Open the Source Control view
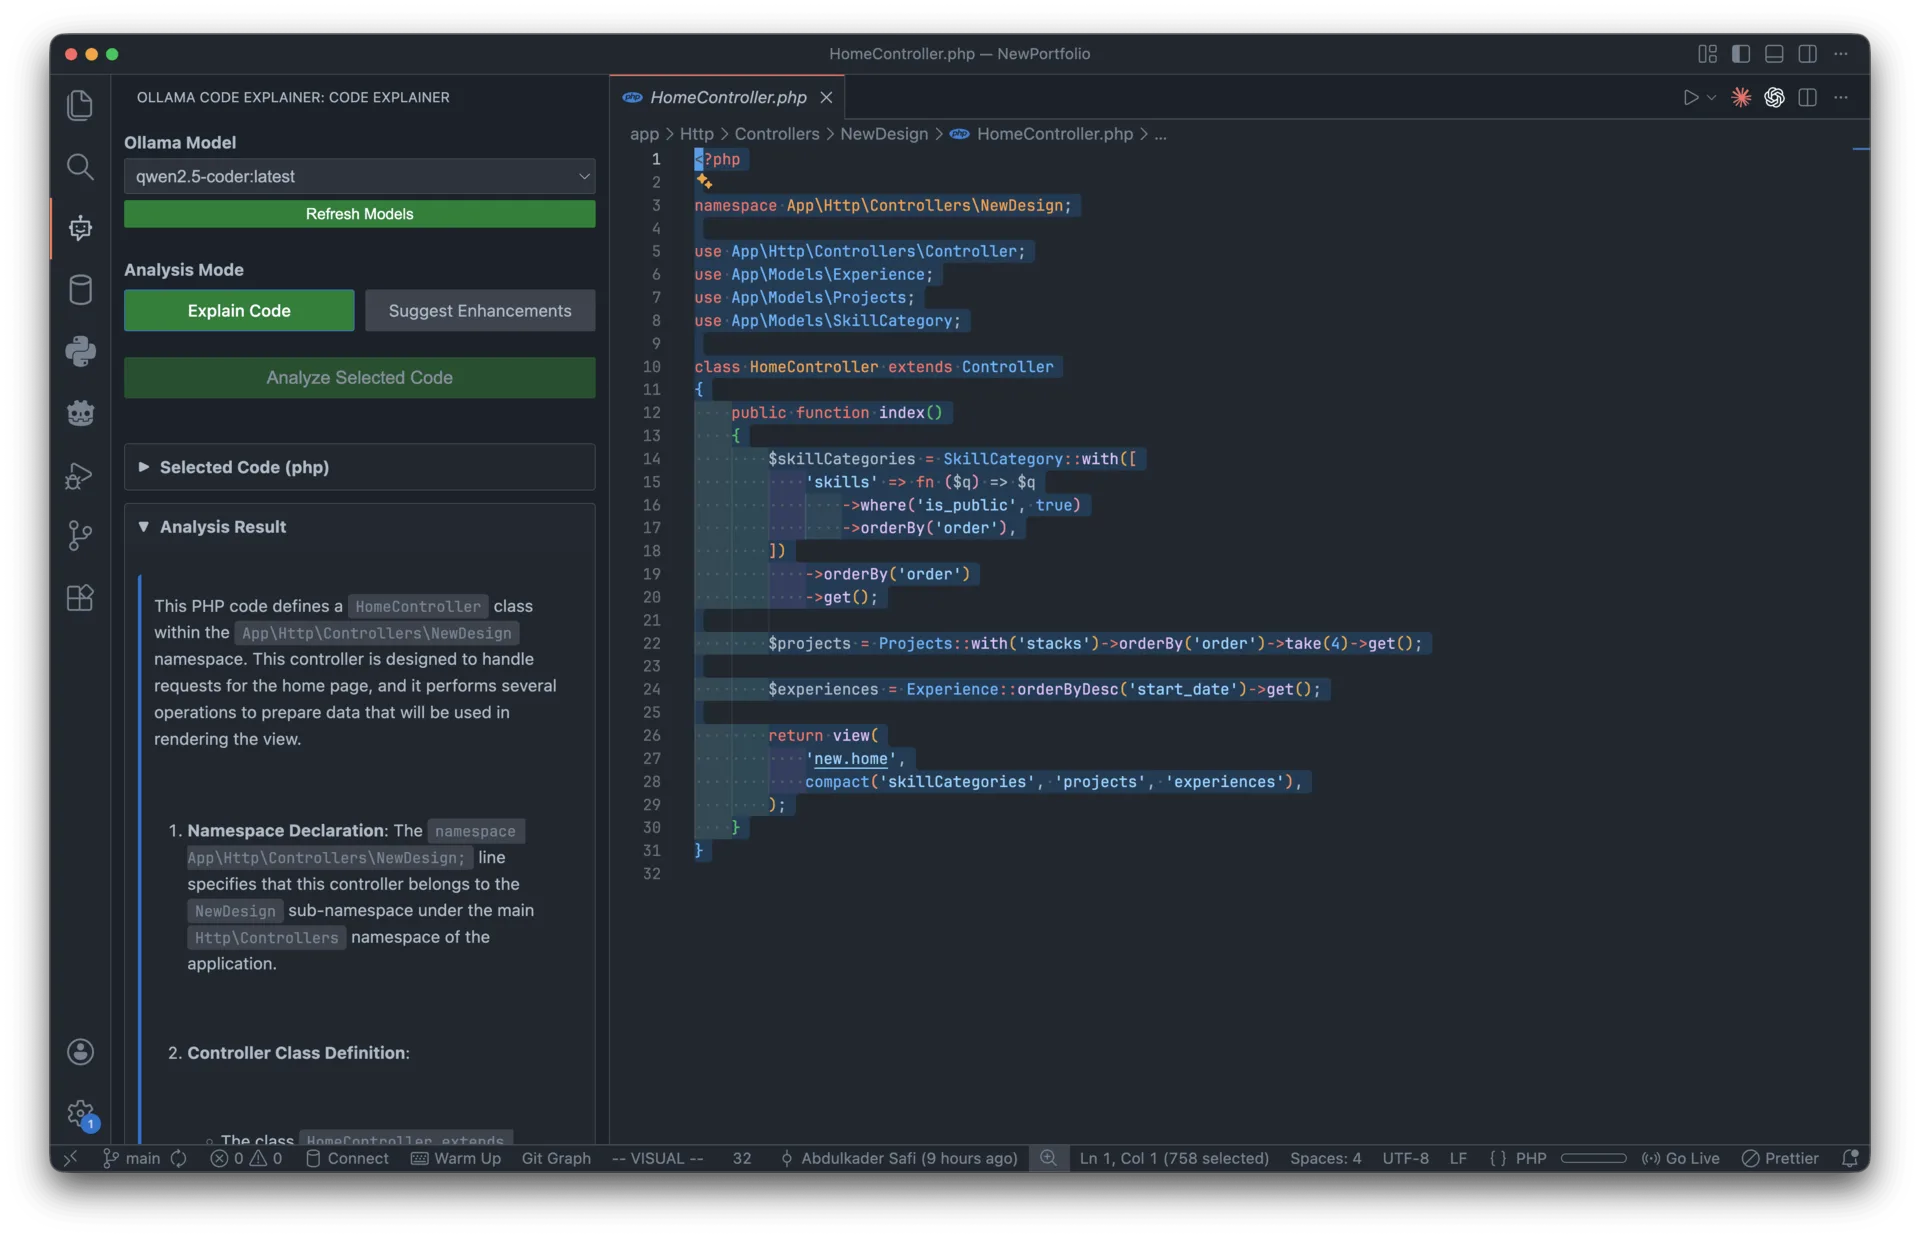 click(80, 536)
